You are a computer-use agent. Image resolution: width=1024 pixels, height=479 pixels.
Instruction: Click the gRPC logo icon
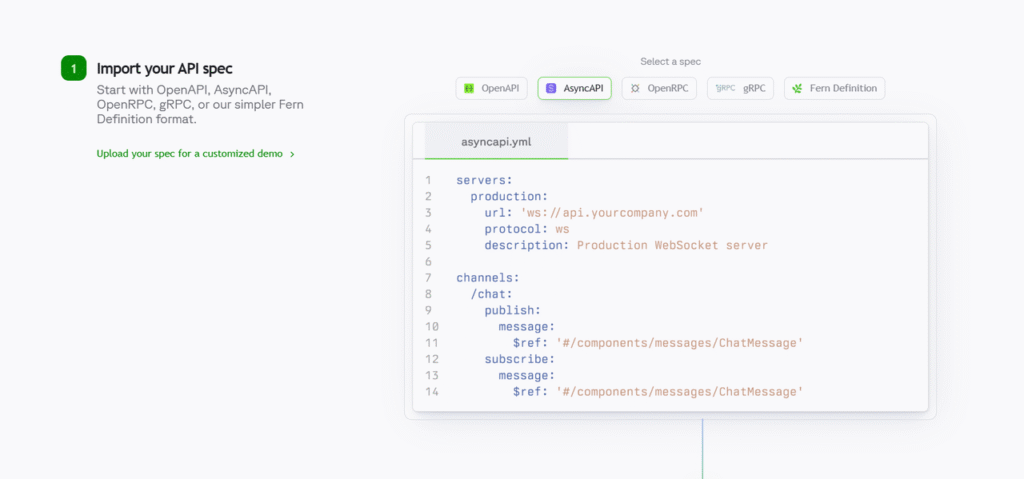(724, 89)
